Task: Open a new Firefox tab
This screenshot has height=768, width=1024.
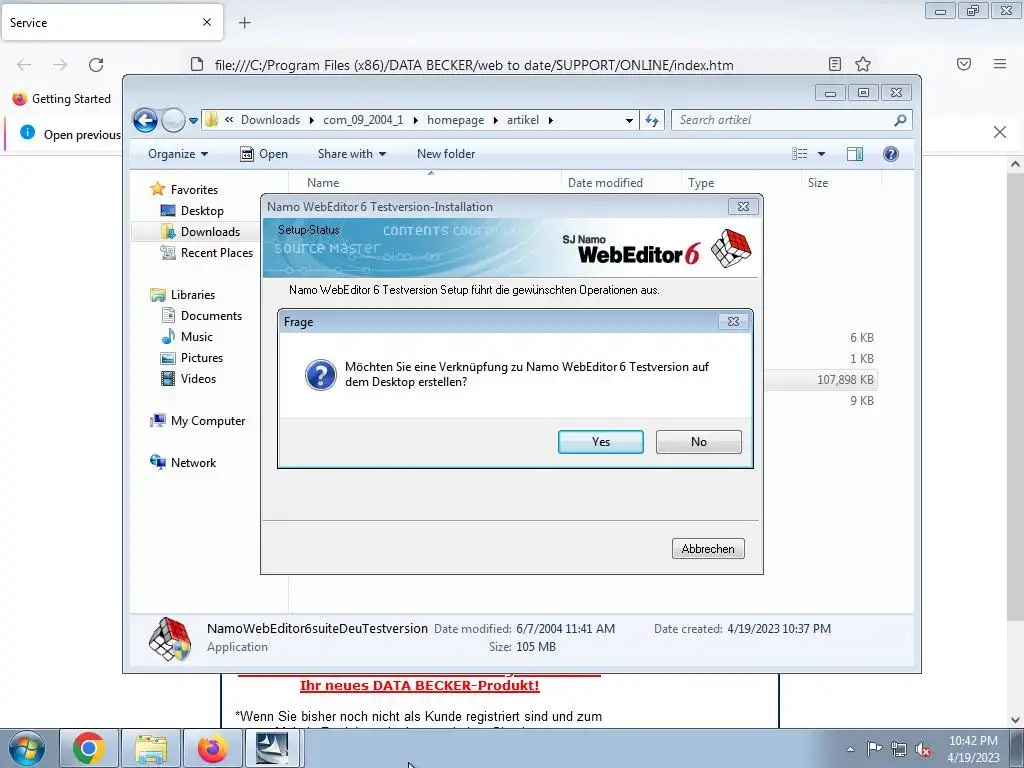Action: tap(244, 23)
